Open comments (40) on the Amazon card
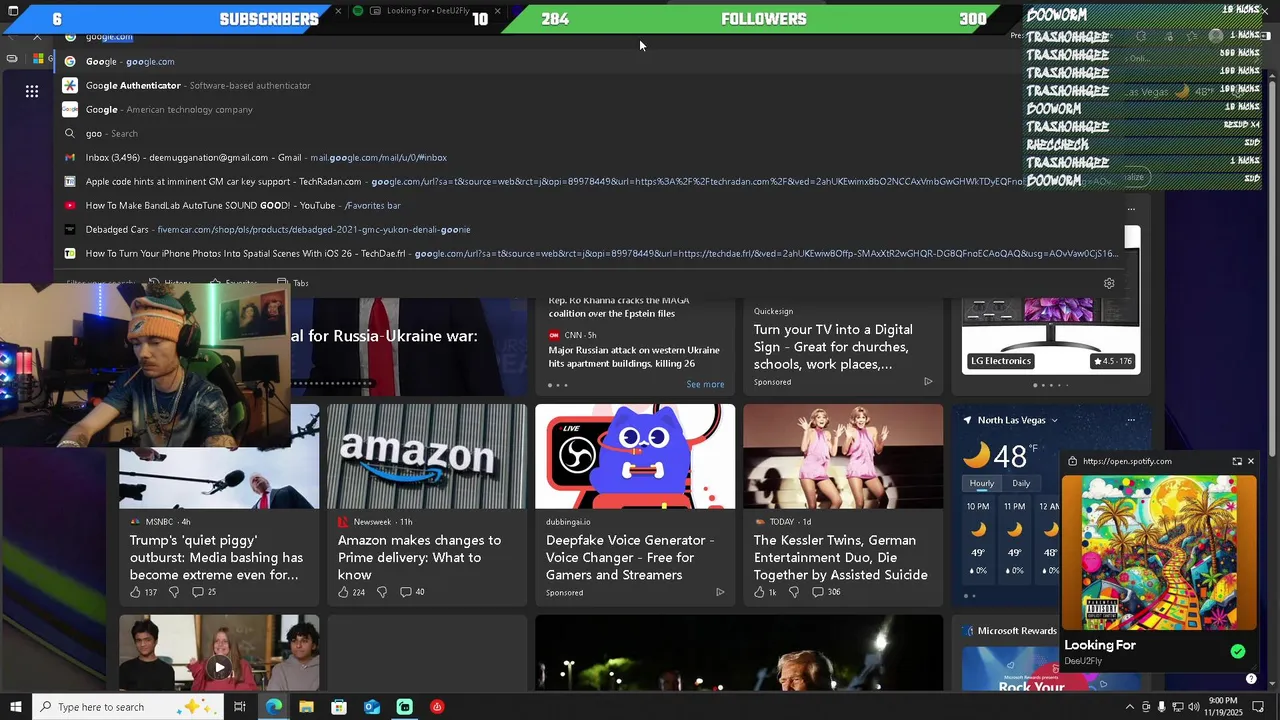Screen dimensions: 1280x720 [412, 592]
